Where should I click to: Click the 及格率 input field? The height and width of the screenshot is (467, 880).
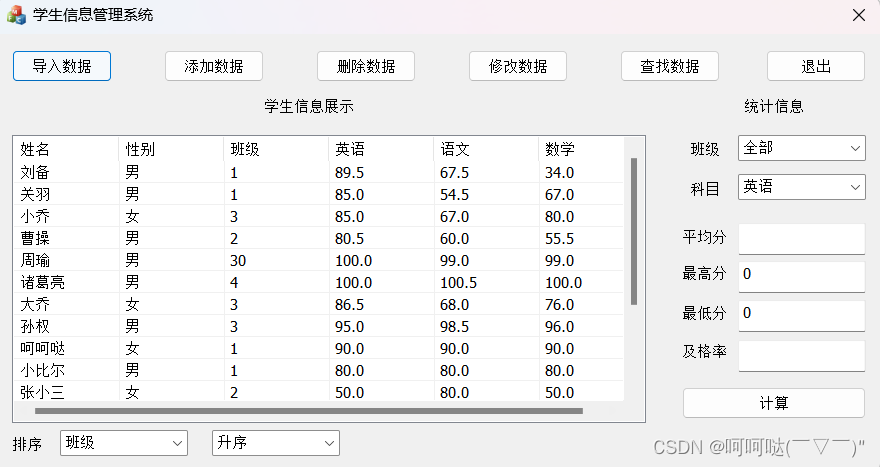tap(802, 356)
